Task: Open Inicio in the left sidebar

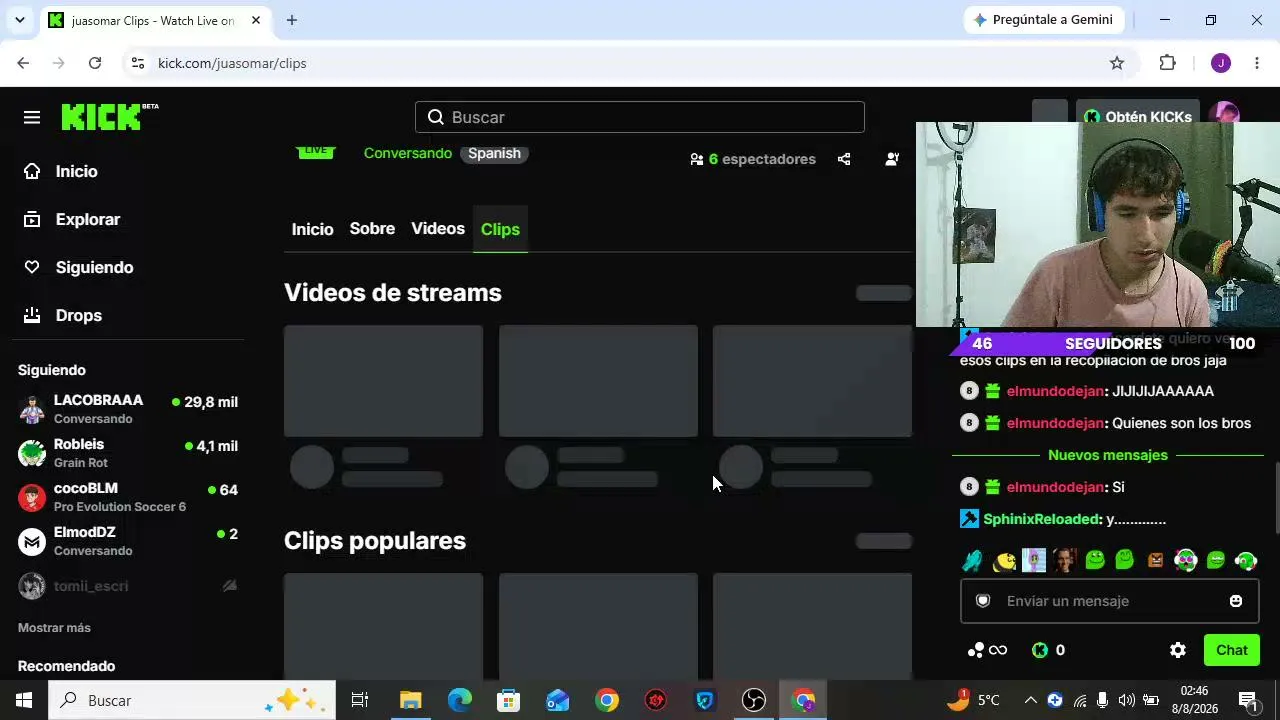Action: click(x=61, y=171)
